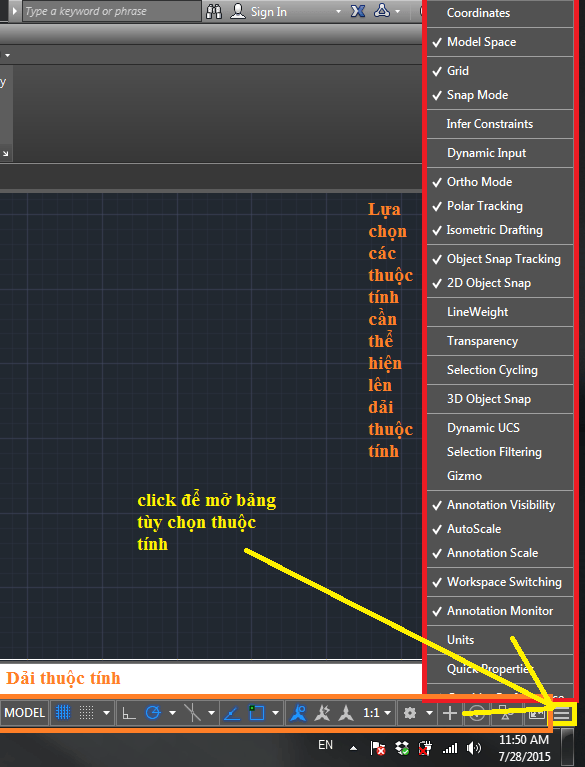Enable Selection Cycling in the menu
The image size is (585, 767).
(500, 370)
